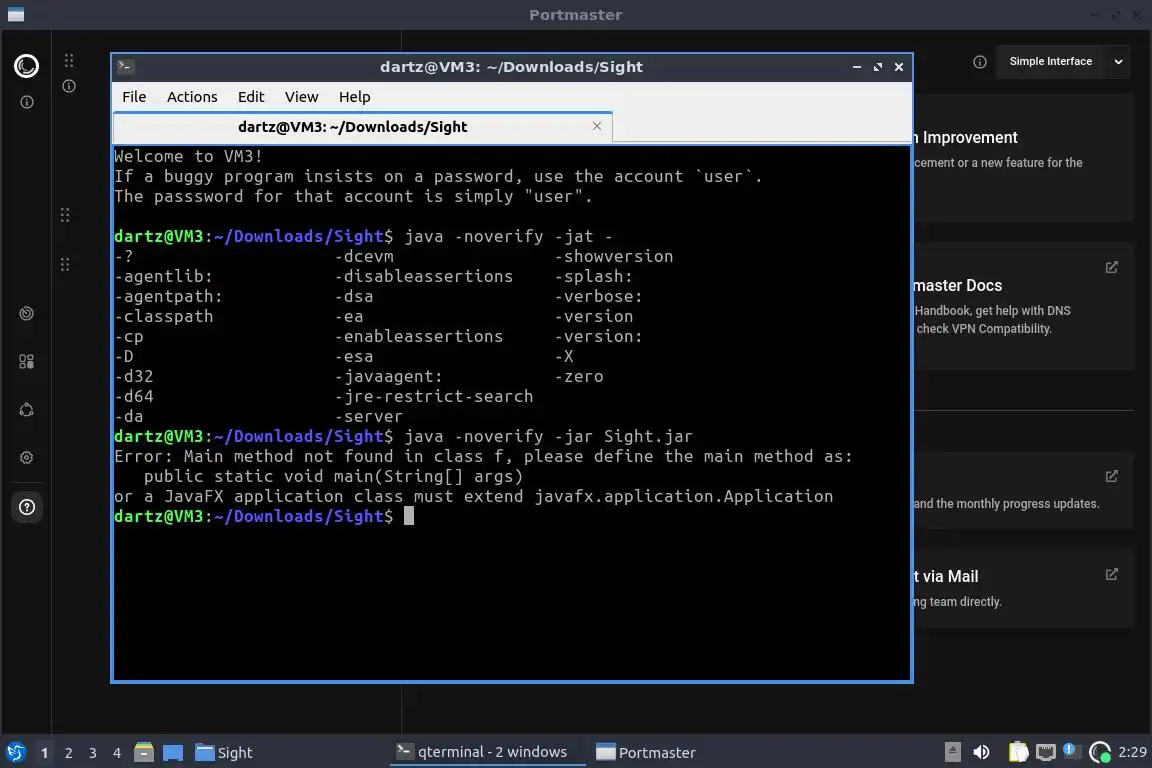The image size is (1152, 768).
Task: Click 'java -noverify -jar Sight.jar' command text
Action: 548,437
